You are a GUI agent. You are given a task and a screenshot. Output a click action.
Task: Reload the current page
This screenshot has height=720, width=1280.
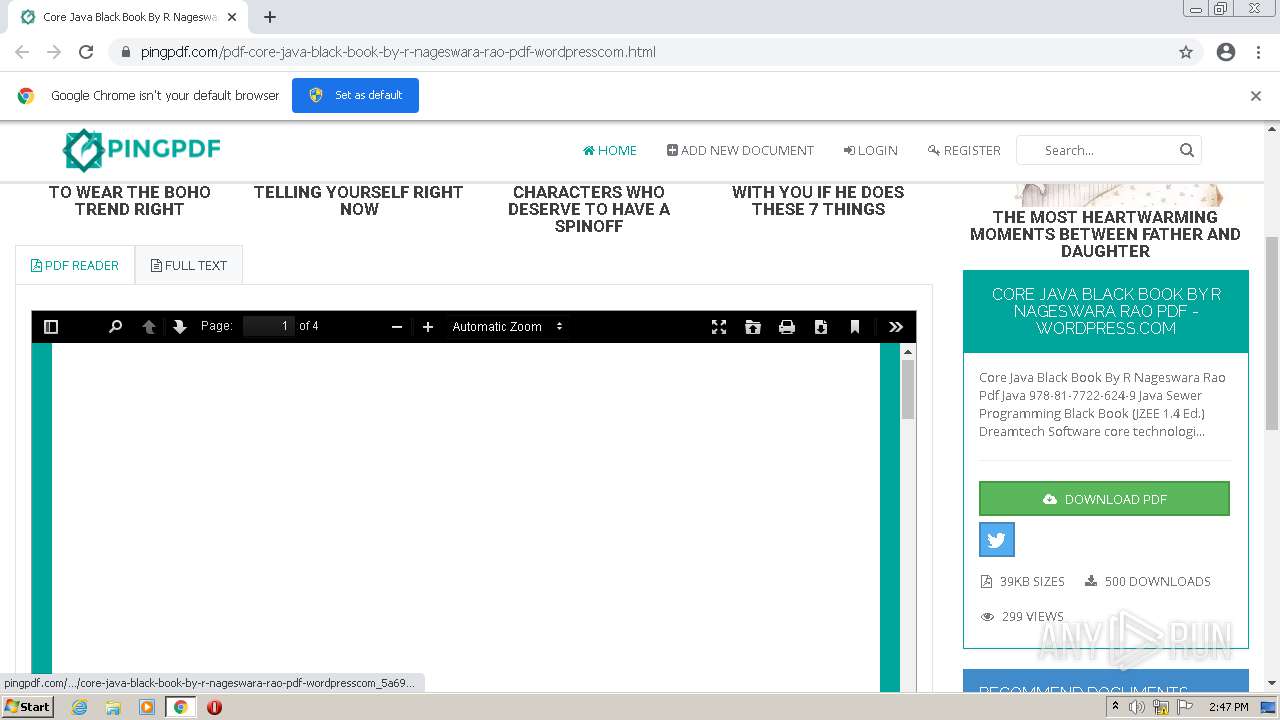click(86, 52)
